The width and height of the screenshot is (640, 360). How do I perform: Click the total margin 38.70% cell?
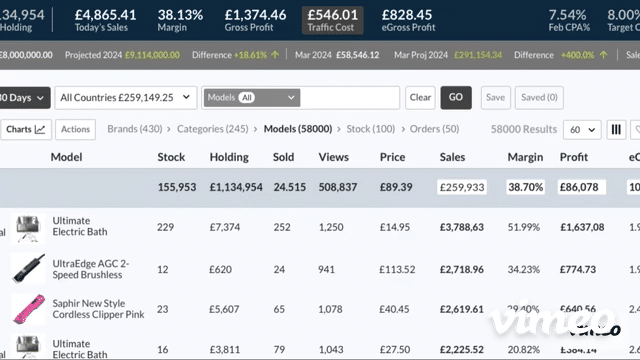point(525,187)
